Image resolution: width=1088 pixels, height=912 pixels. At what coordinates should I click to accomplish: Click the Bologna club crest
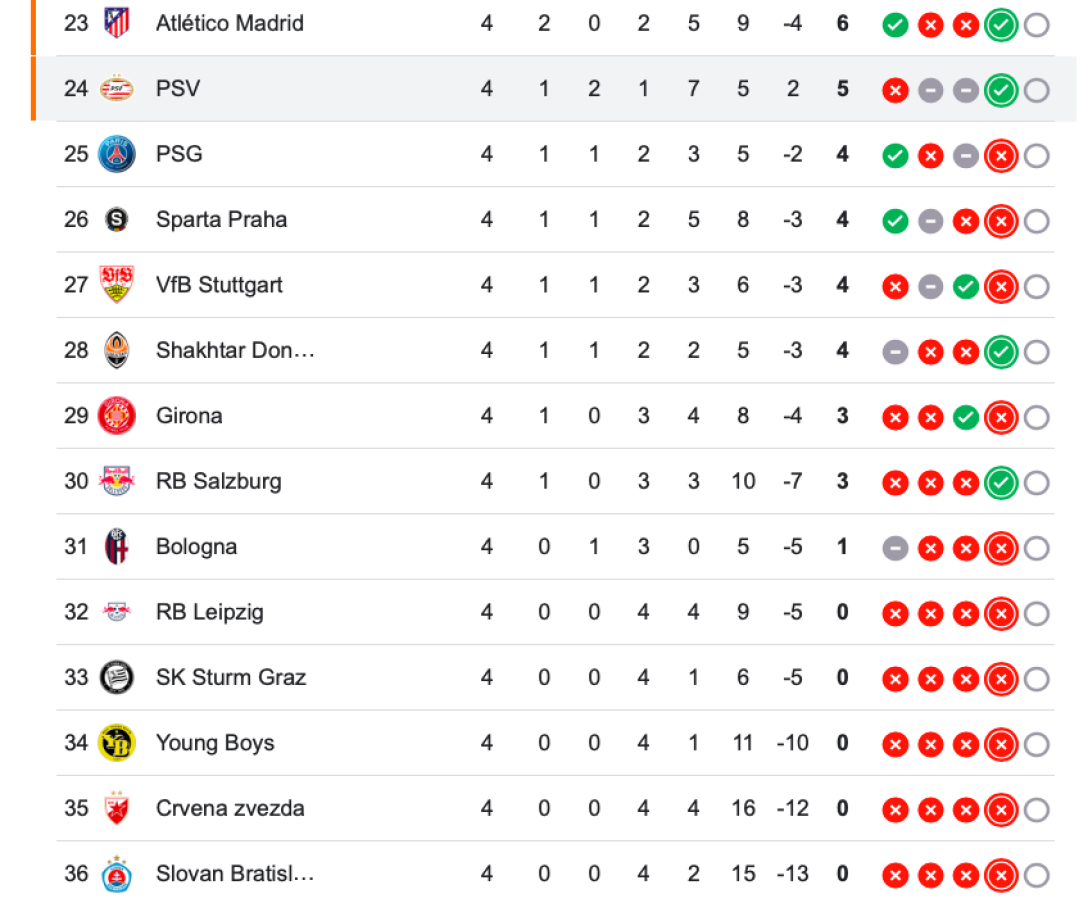pos(117,547)
